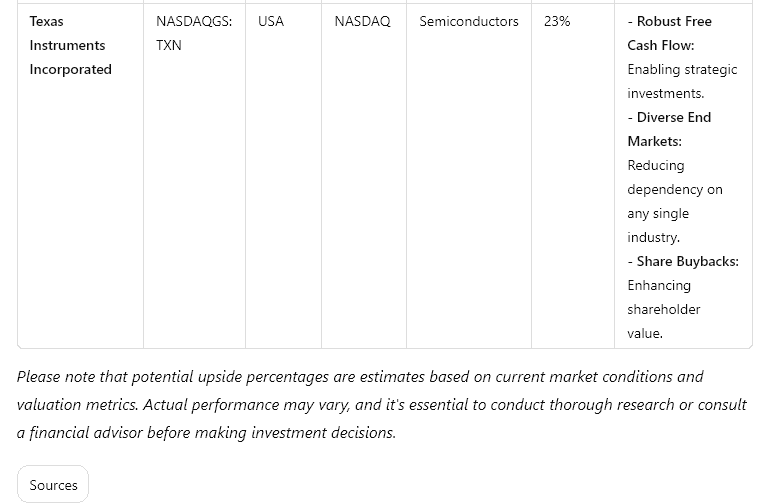Click the 'Enhancing shareholder value' text
This screenshot has height=503, width=763.
(664, 309)
